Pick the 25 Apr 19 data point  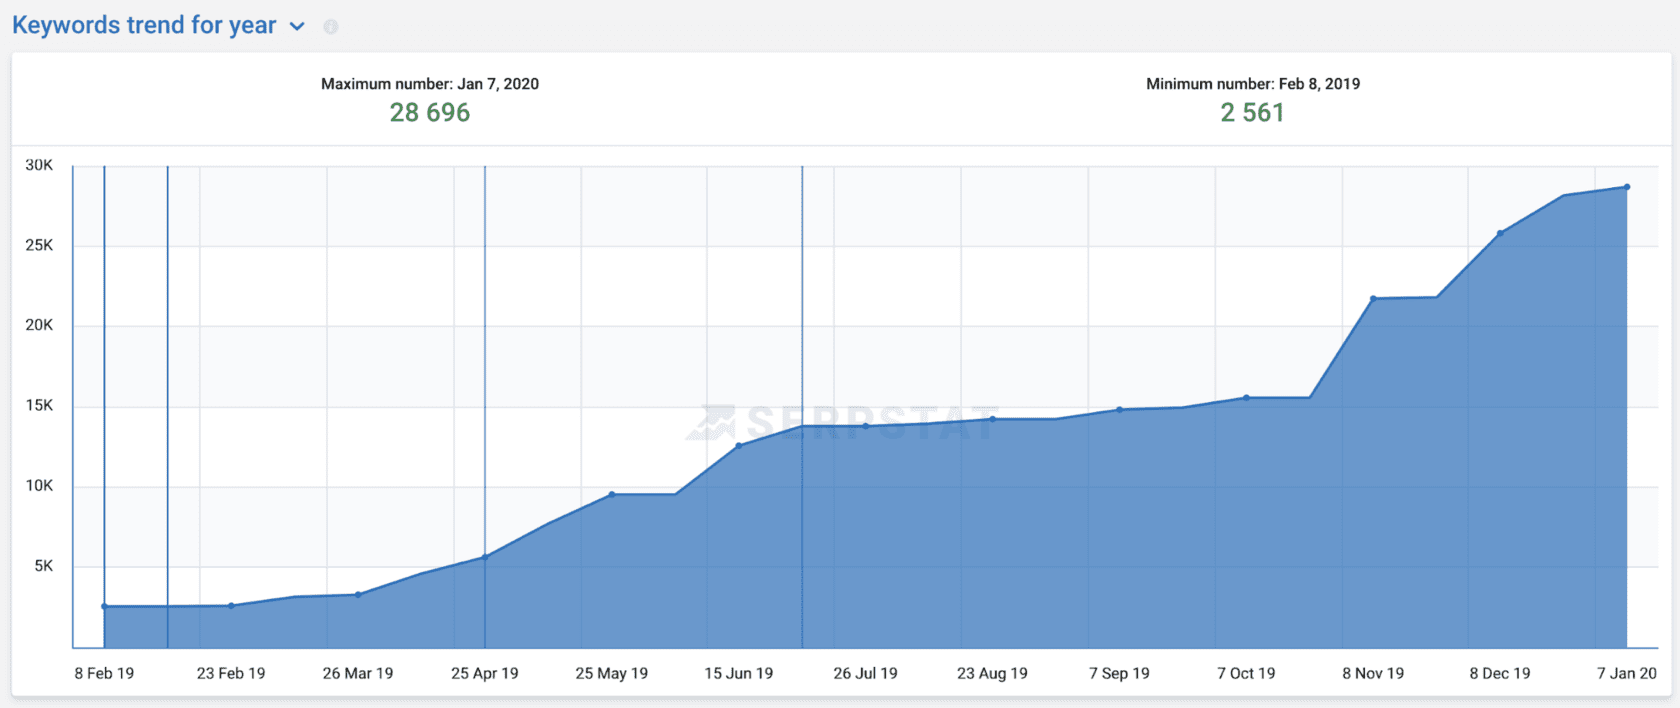point(485,557)
